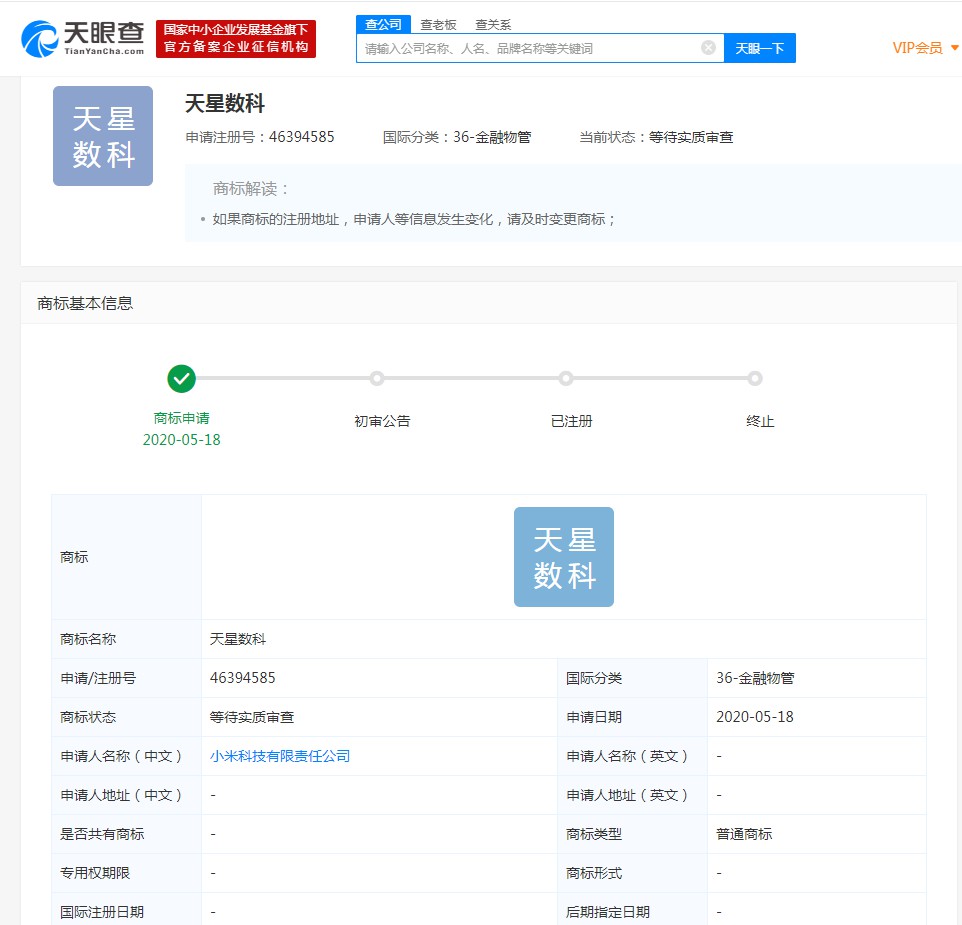Image resolution: width=962 pixels, height=925 pixels.
Task: Open the TianYanCha home logo
Action: pos(83,39)
